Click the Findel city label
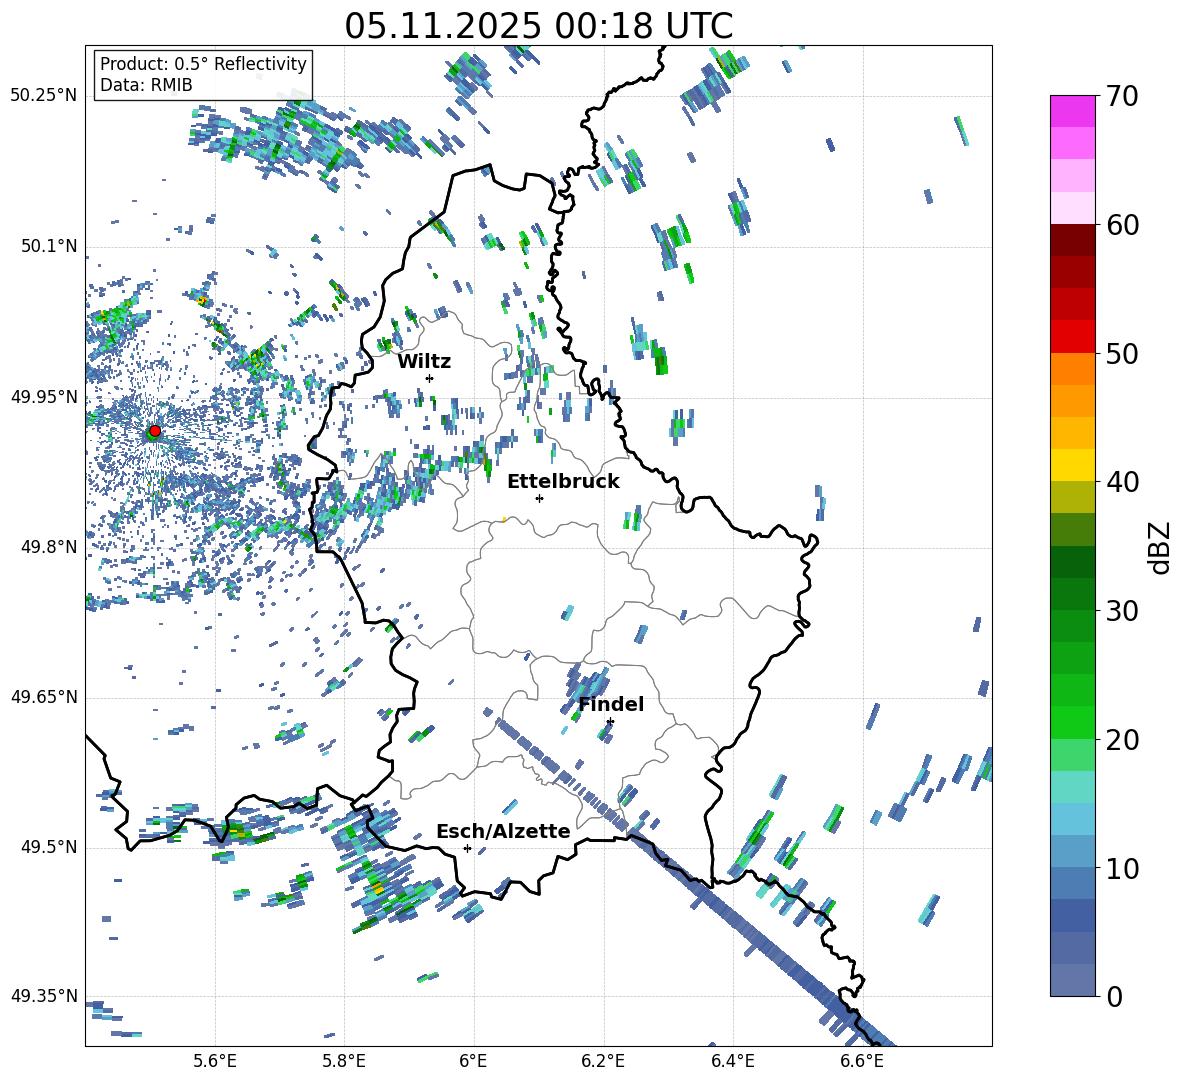Viewport: 1184px width, 1081px height. [x=611, y=704]
